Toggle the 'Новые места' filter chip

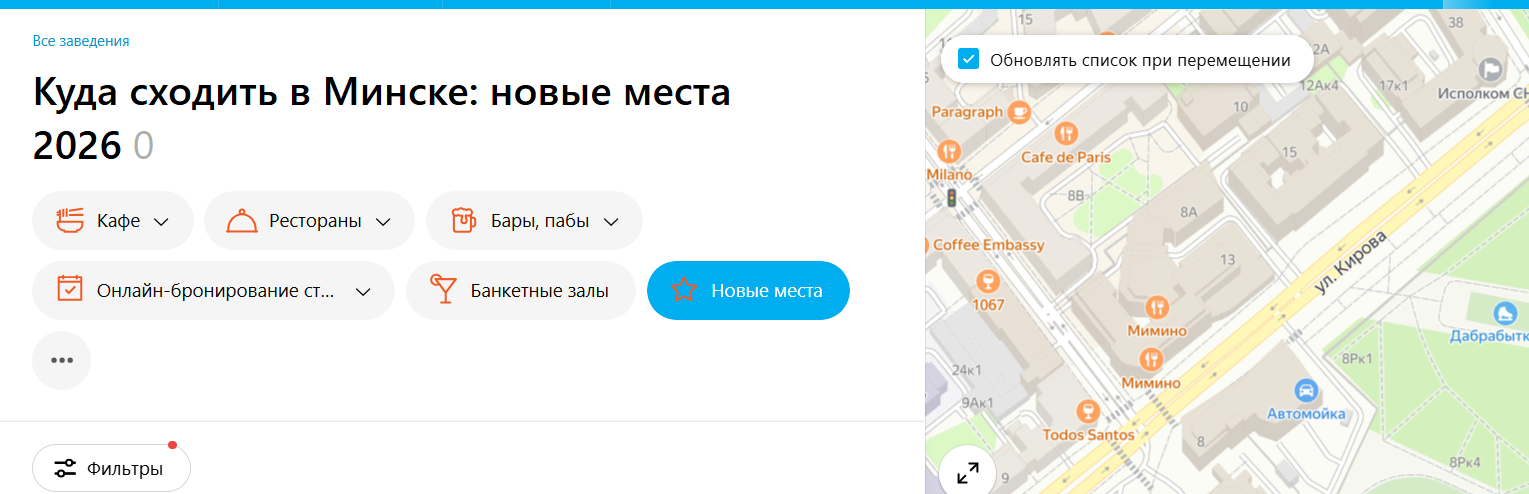(x=748, y=291)
